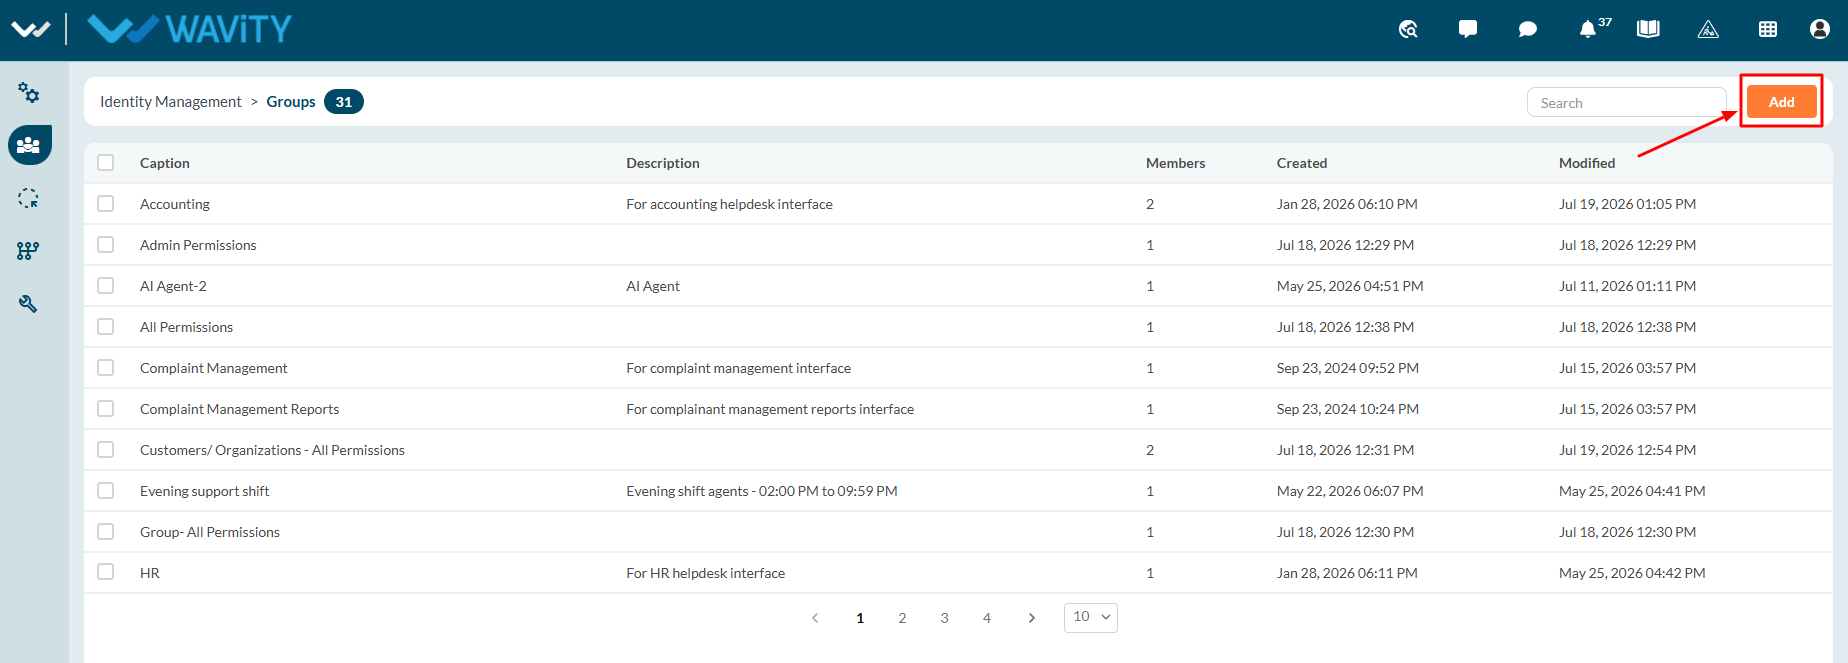Check the Admin Permissions row checkbox
Screen dimensions: 1848x663
(x=106, y=244)
